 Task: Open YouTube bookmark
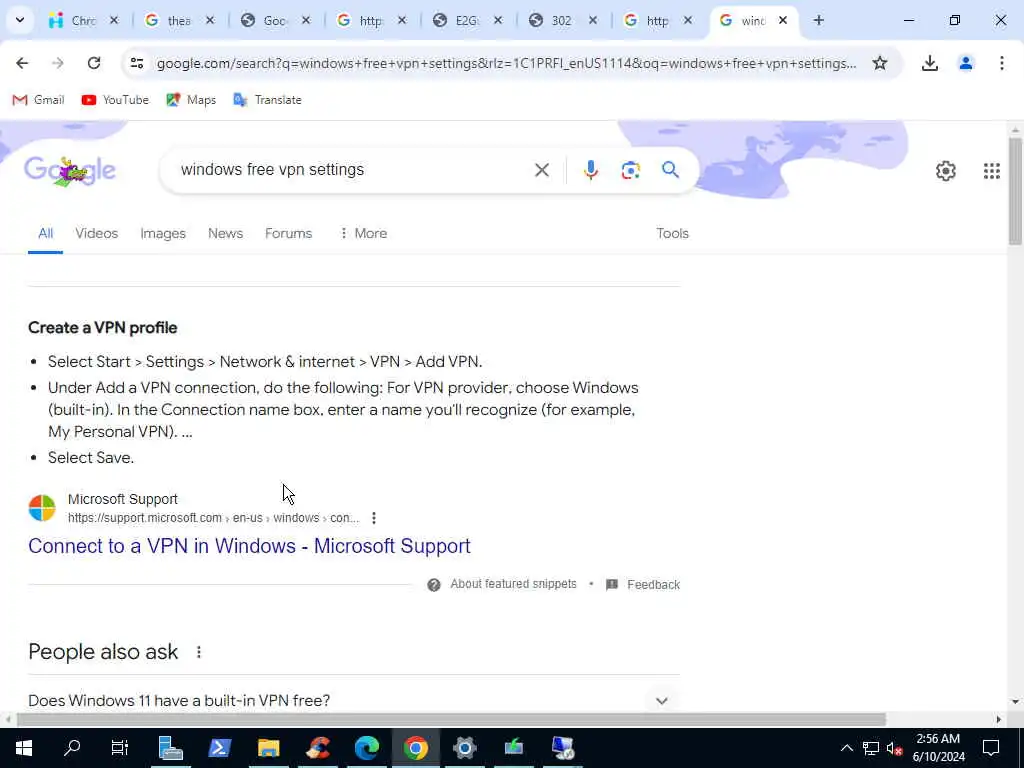[x=115, y=100]
